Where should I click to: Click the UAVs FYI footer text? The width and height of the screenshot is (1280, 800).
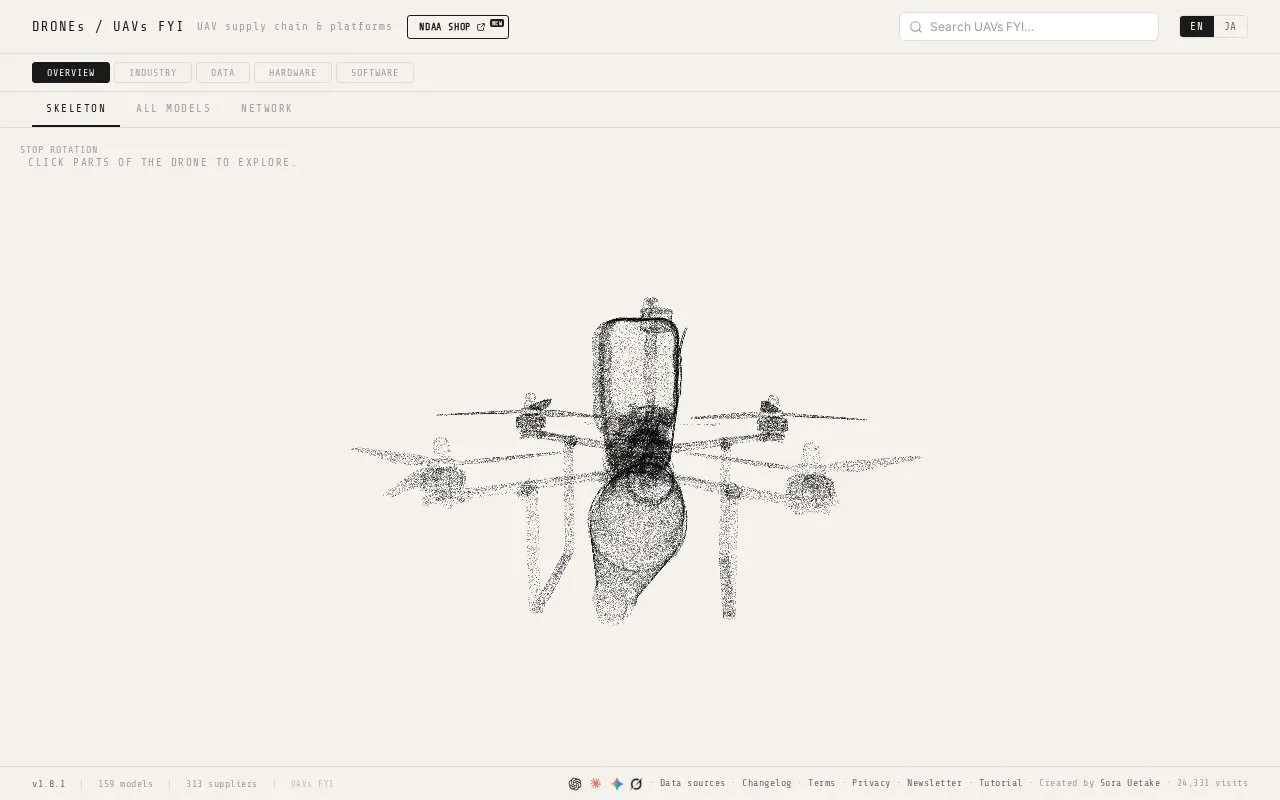click(313, 784)
